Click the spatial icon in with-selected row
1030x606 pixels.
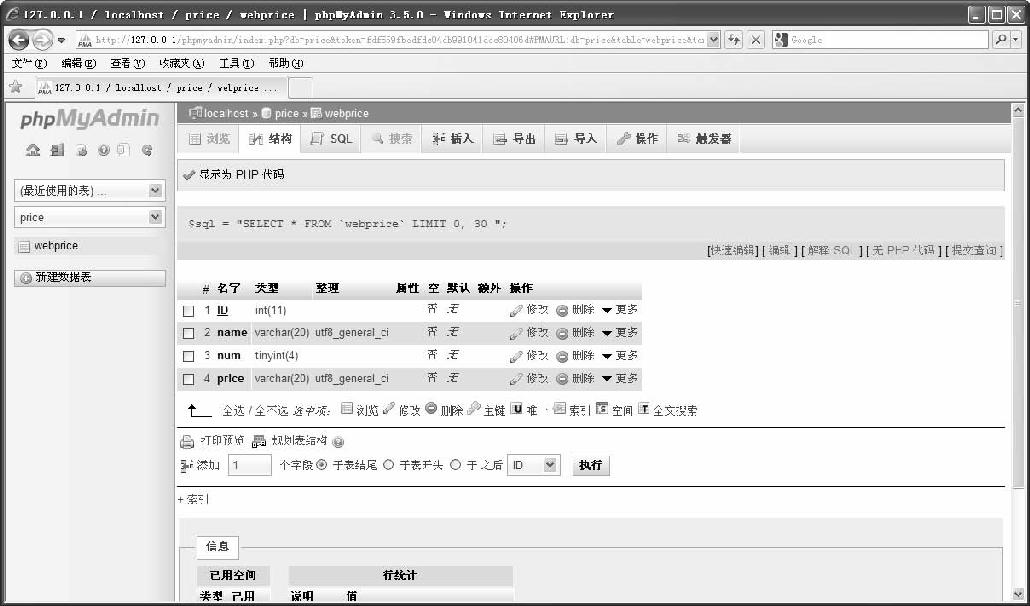pyautogui.click(x=602, y=408)
